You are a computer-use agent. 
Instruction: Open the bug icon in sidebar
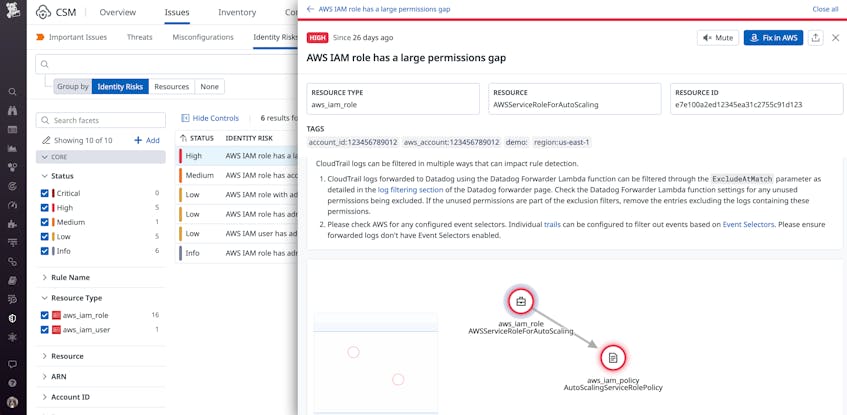tap(12, 337)
